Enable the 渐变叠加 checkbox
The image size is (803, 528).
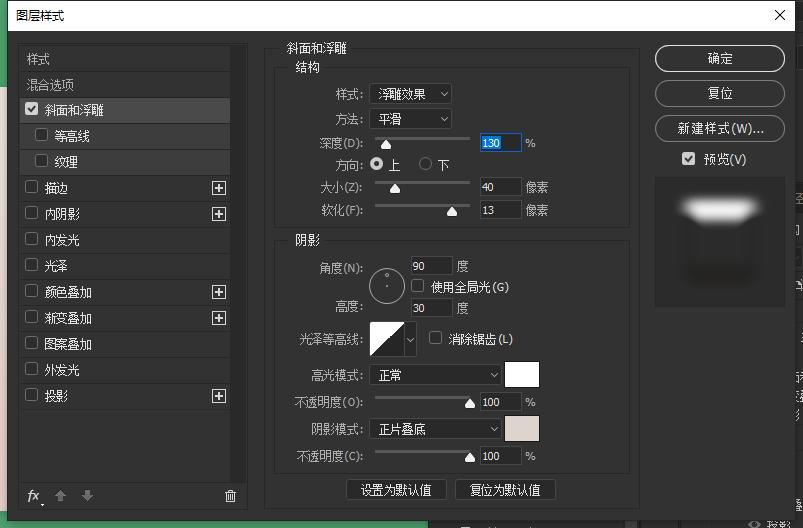(x=31, y=317)
